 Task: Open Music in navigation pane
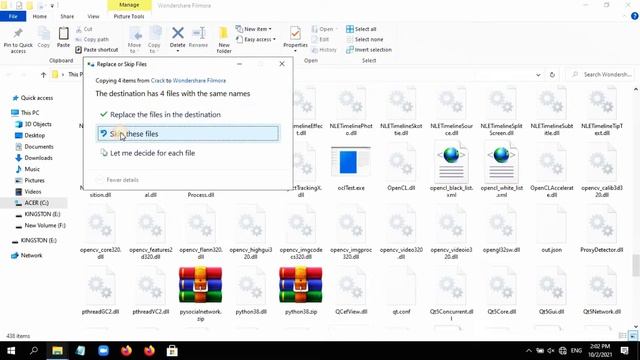tap(27, 169)
